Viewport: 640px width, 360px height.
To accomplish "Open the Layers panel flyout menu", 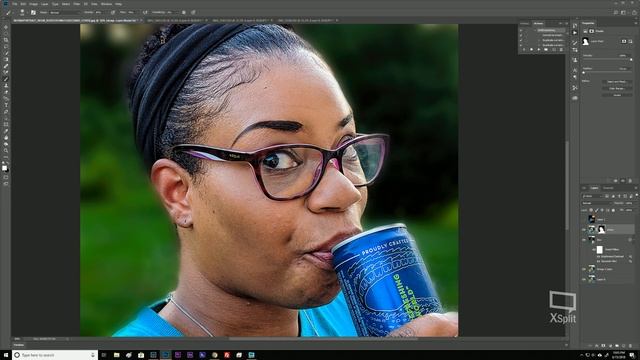I will (x=636, y=188).
